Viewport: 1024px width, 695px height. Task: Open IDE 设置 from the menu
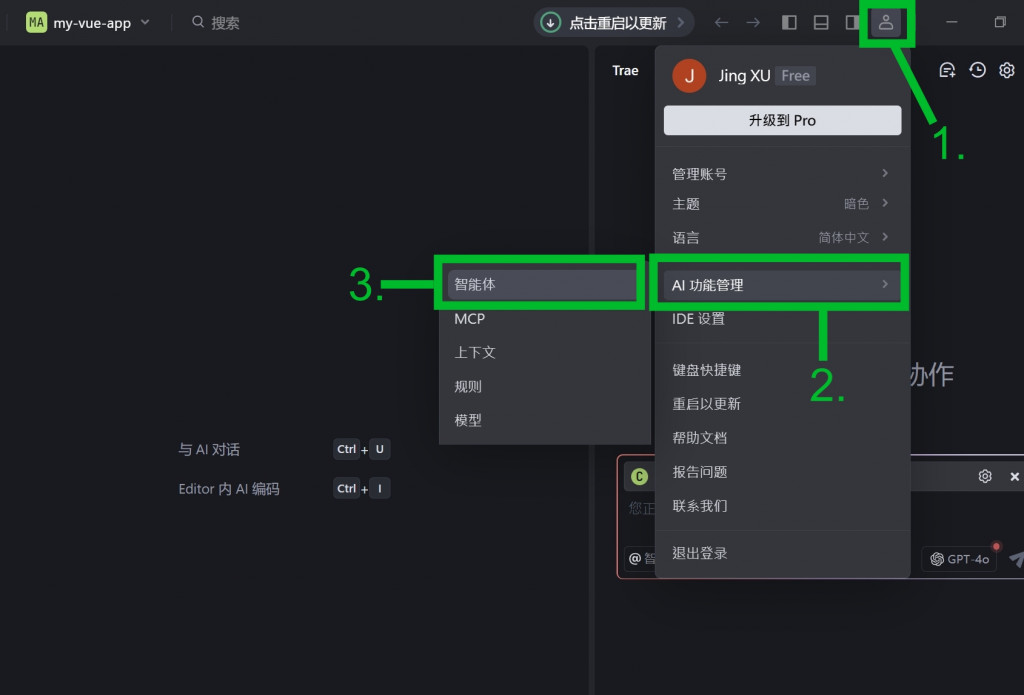tap(782, 319)
